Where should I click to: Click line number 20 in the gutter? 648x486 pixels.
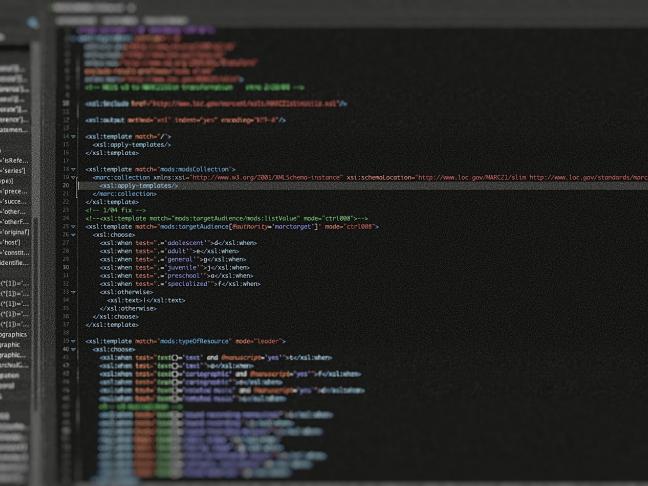(x=65, y=185)
